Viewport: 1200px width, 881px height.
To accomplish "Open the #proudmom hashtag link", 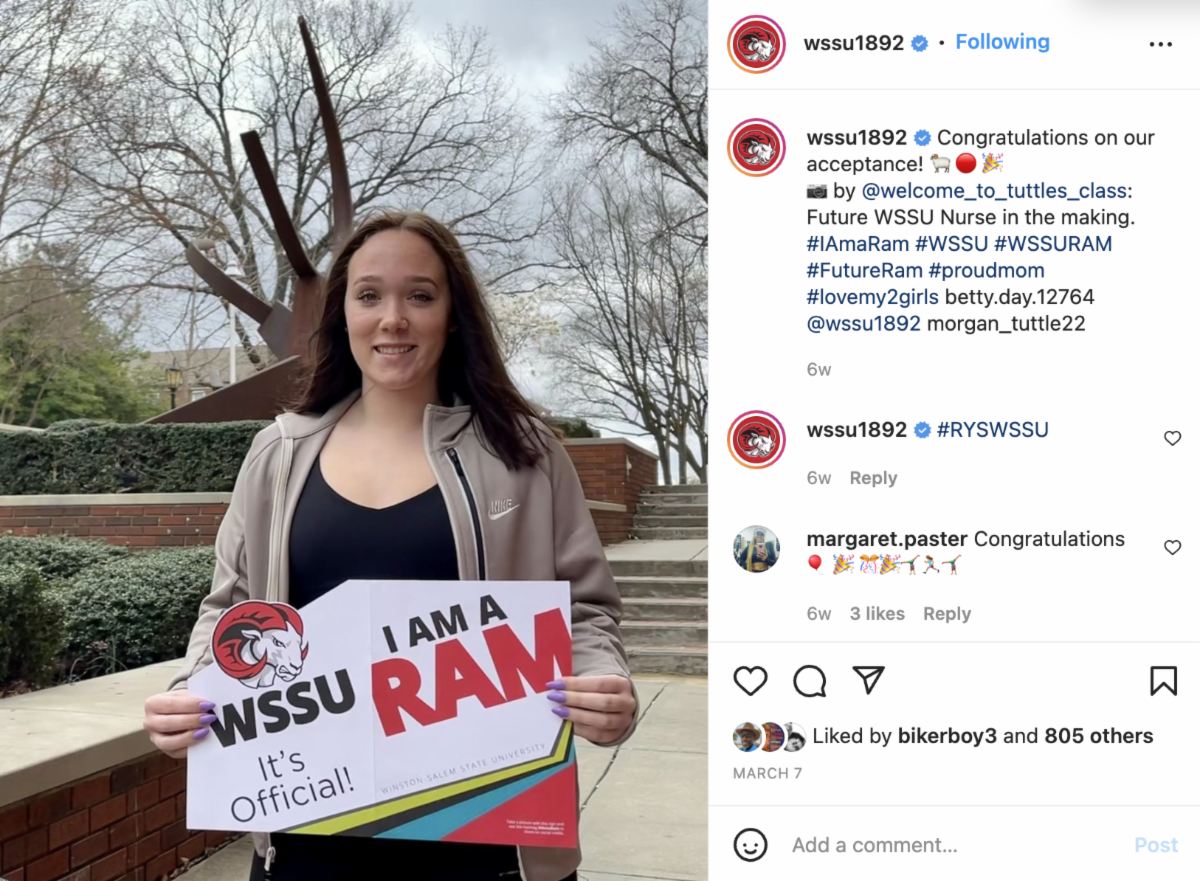I will click(986, 270).
